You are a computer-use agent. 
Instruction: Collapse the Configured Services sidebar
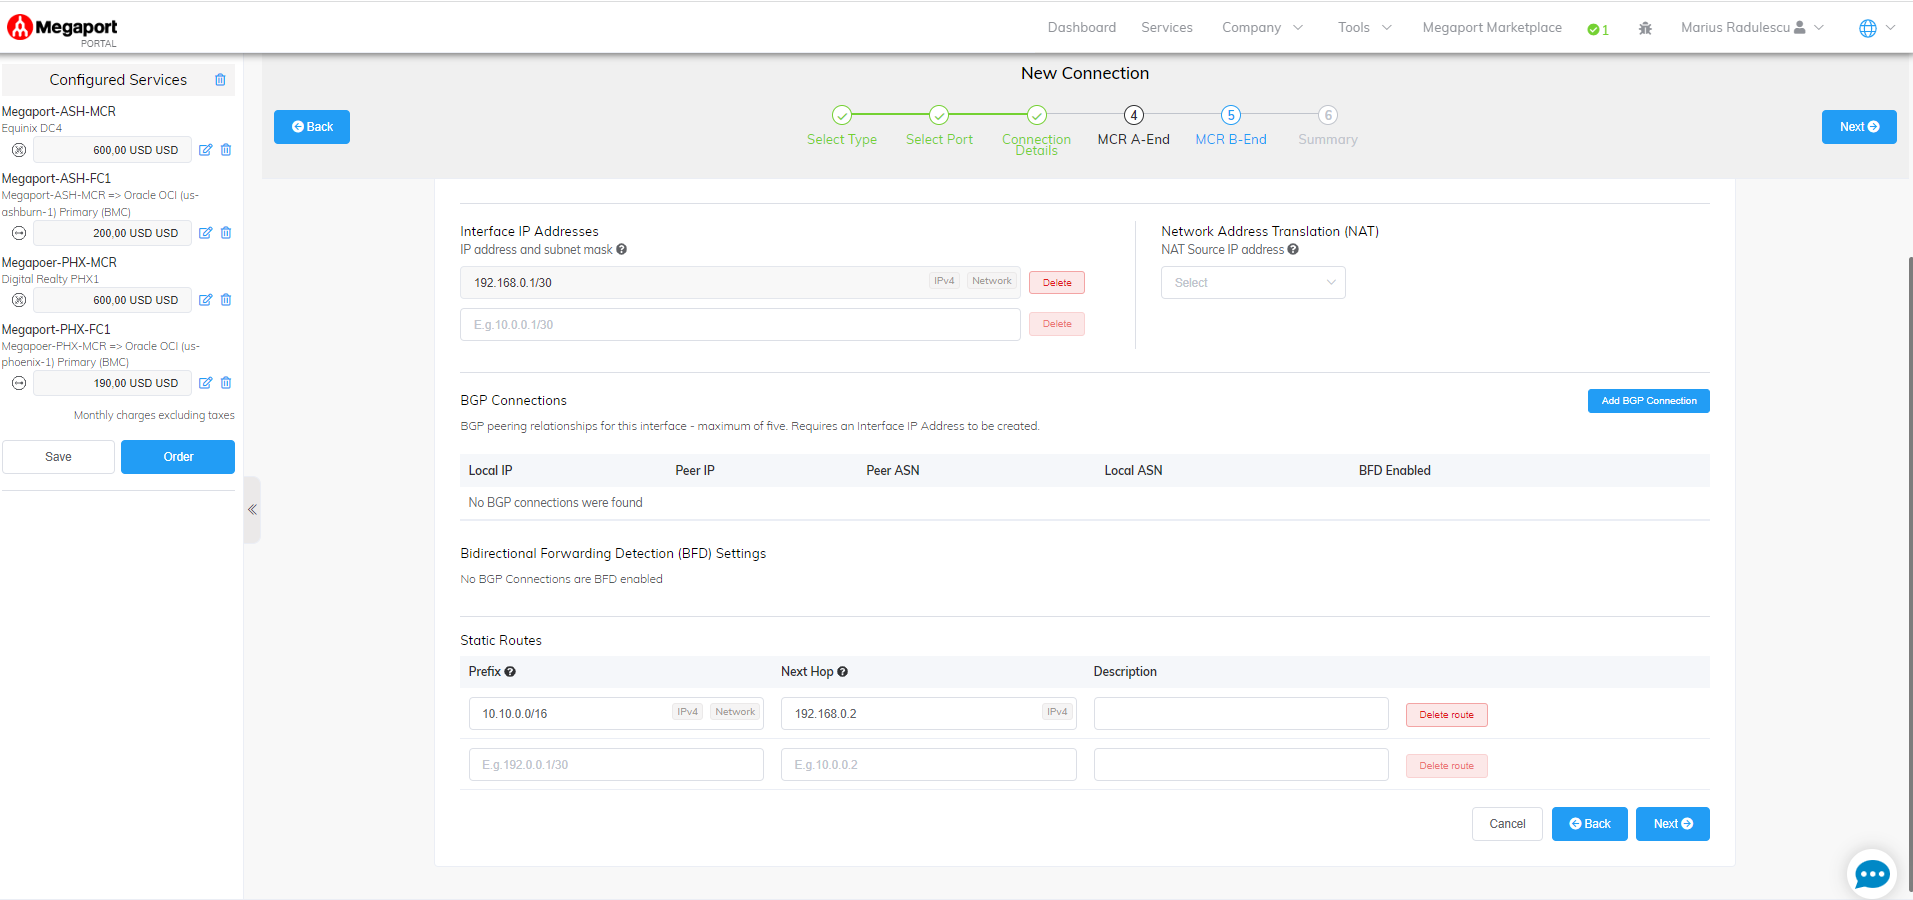click(x=252, y=510)
